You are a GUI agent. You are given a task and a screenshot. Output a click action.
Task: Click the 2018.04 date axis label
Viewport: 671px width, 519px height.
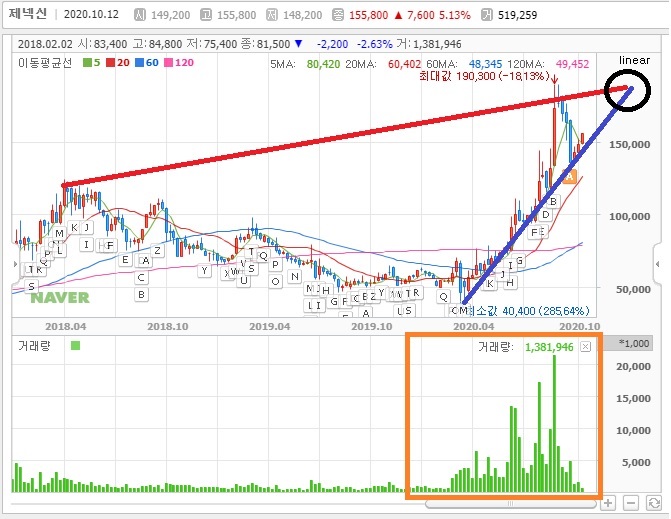pos(65,327)
